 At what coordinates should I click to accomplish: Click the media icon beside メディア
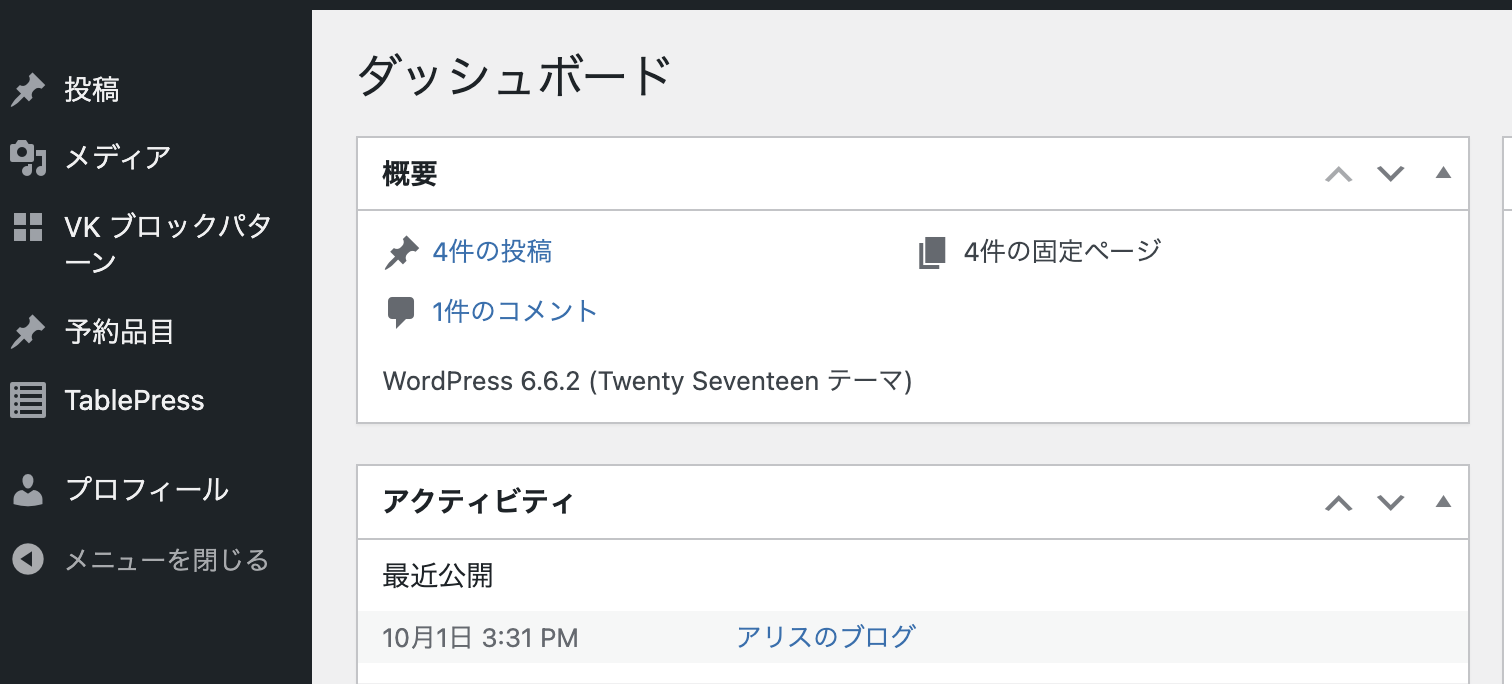coord(28,158)
